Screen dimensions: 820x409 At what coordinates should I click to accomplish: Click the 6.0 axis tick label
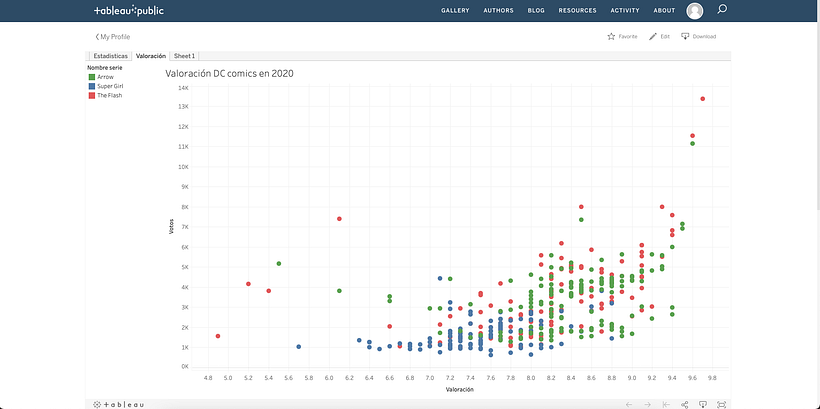(x=329, y=377)
